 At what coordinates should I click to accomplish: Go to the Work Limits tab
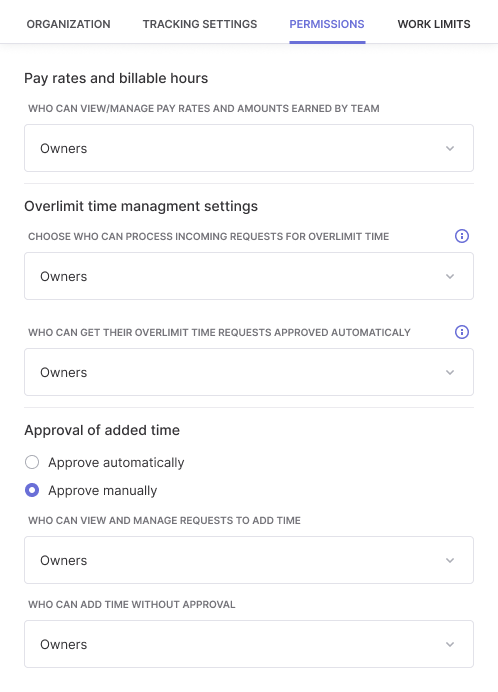[434, 24]
